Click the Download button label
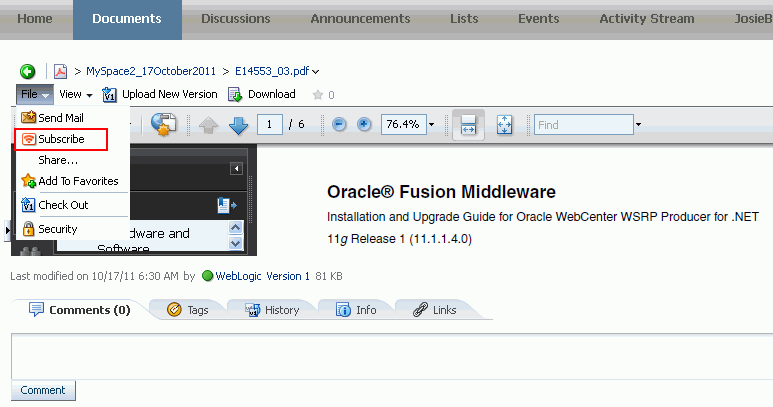 (x=272, y=94)
